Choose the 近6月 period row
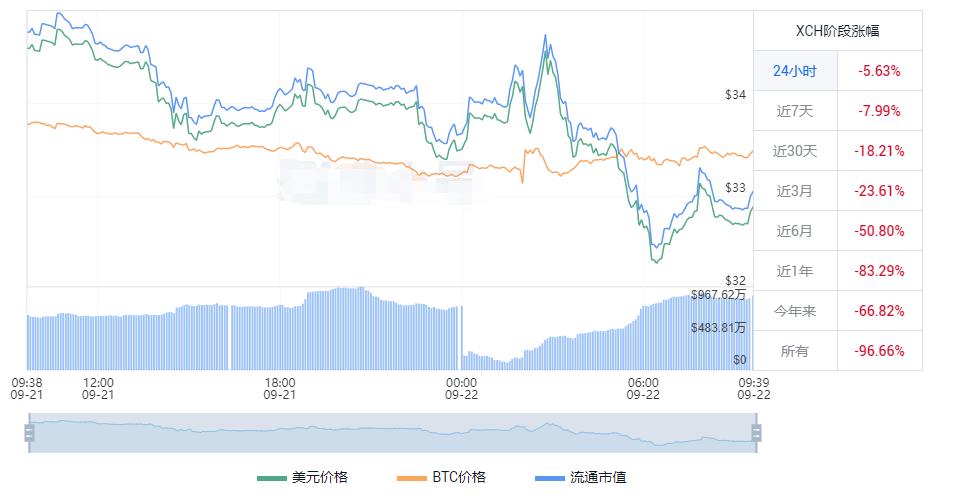This screenshot has width=954, height=496. 795,231
